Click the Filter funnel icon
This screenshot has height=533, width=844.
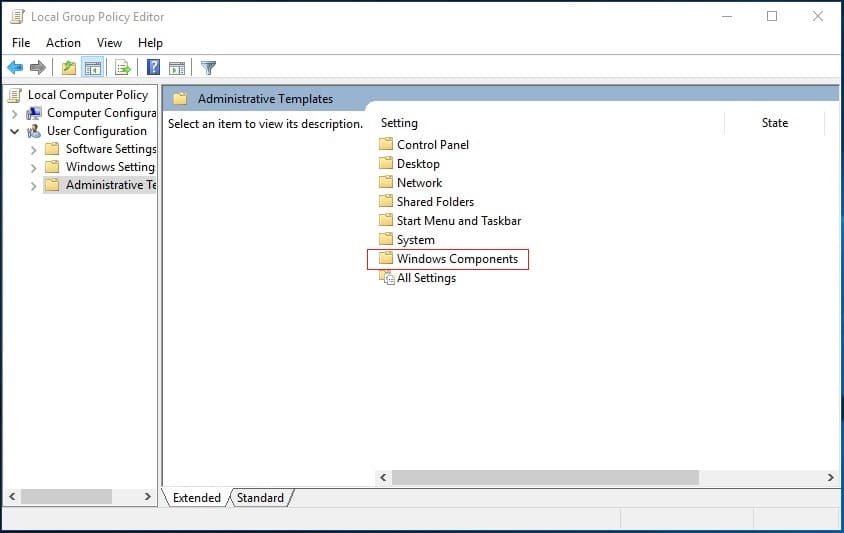point(208,68)
